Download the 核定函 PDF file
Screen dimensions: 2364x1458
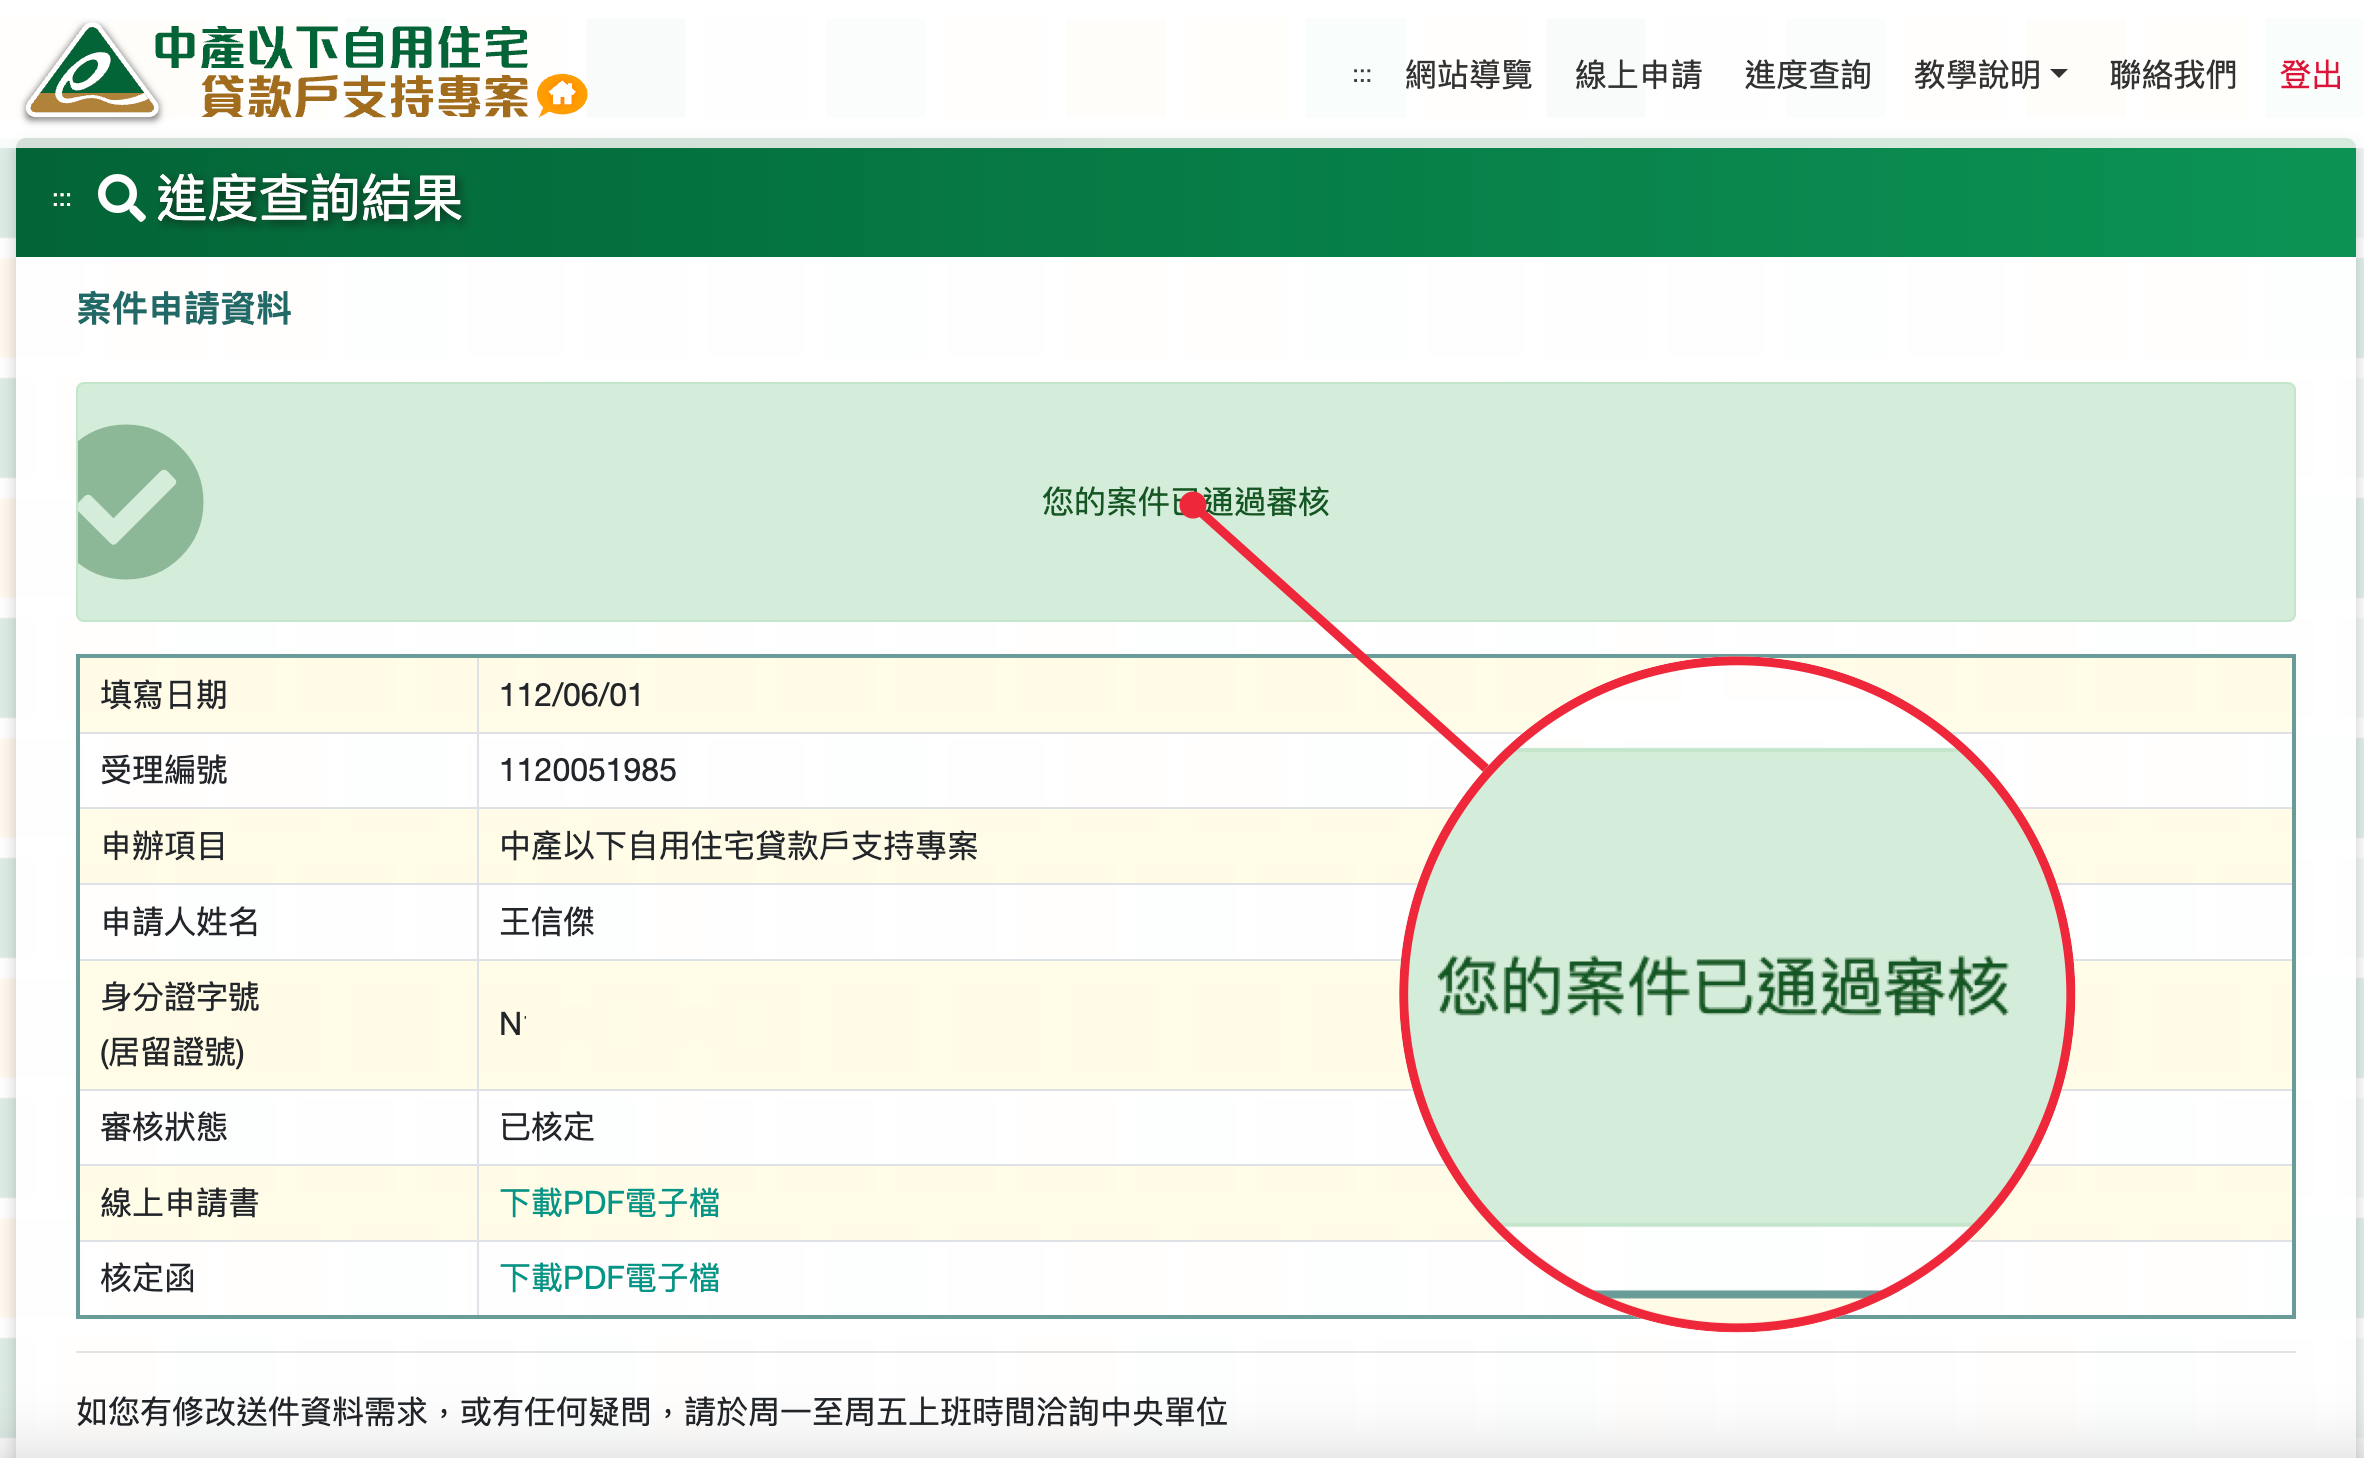click(610, 1278)
